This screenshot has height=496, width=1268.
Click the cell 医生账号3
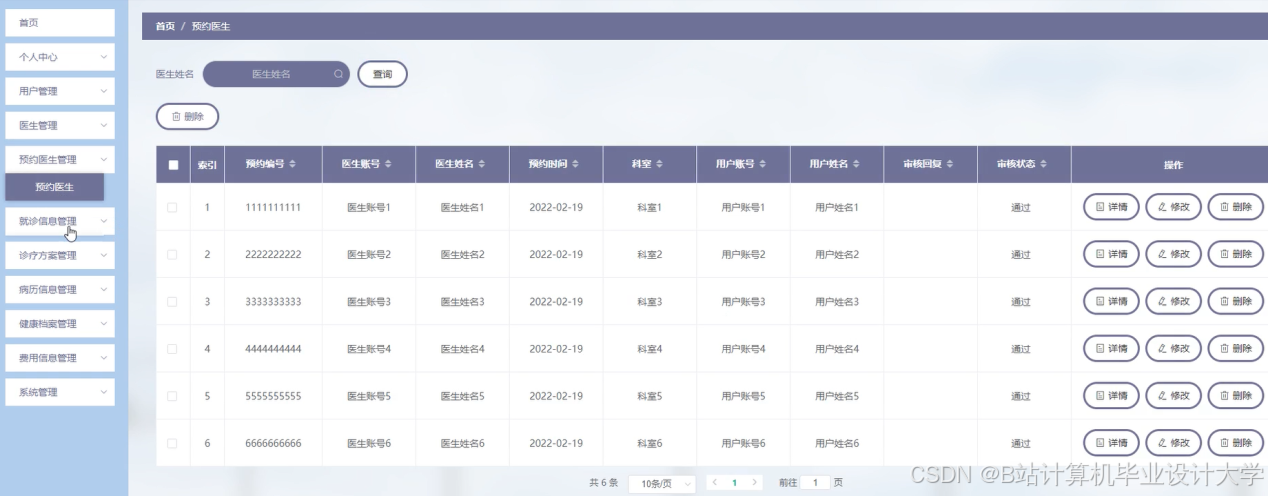click(x=368, y=302)
